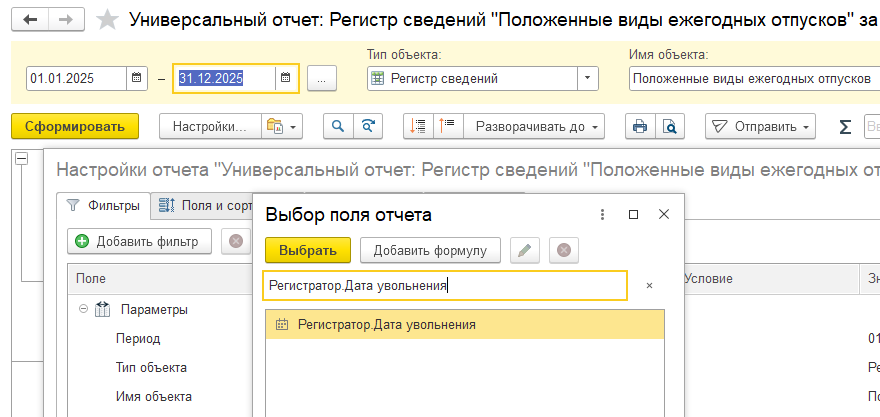This screenshot has height=417, width=880.
Task: Click the Добавить формулу button
Action: pyautogui.click(x=430, y=250)
